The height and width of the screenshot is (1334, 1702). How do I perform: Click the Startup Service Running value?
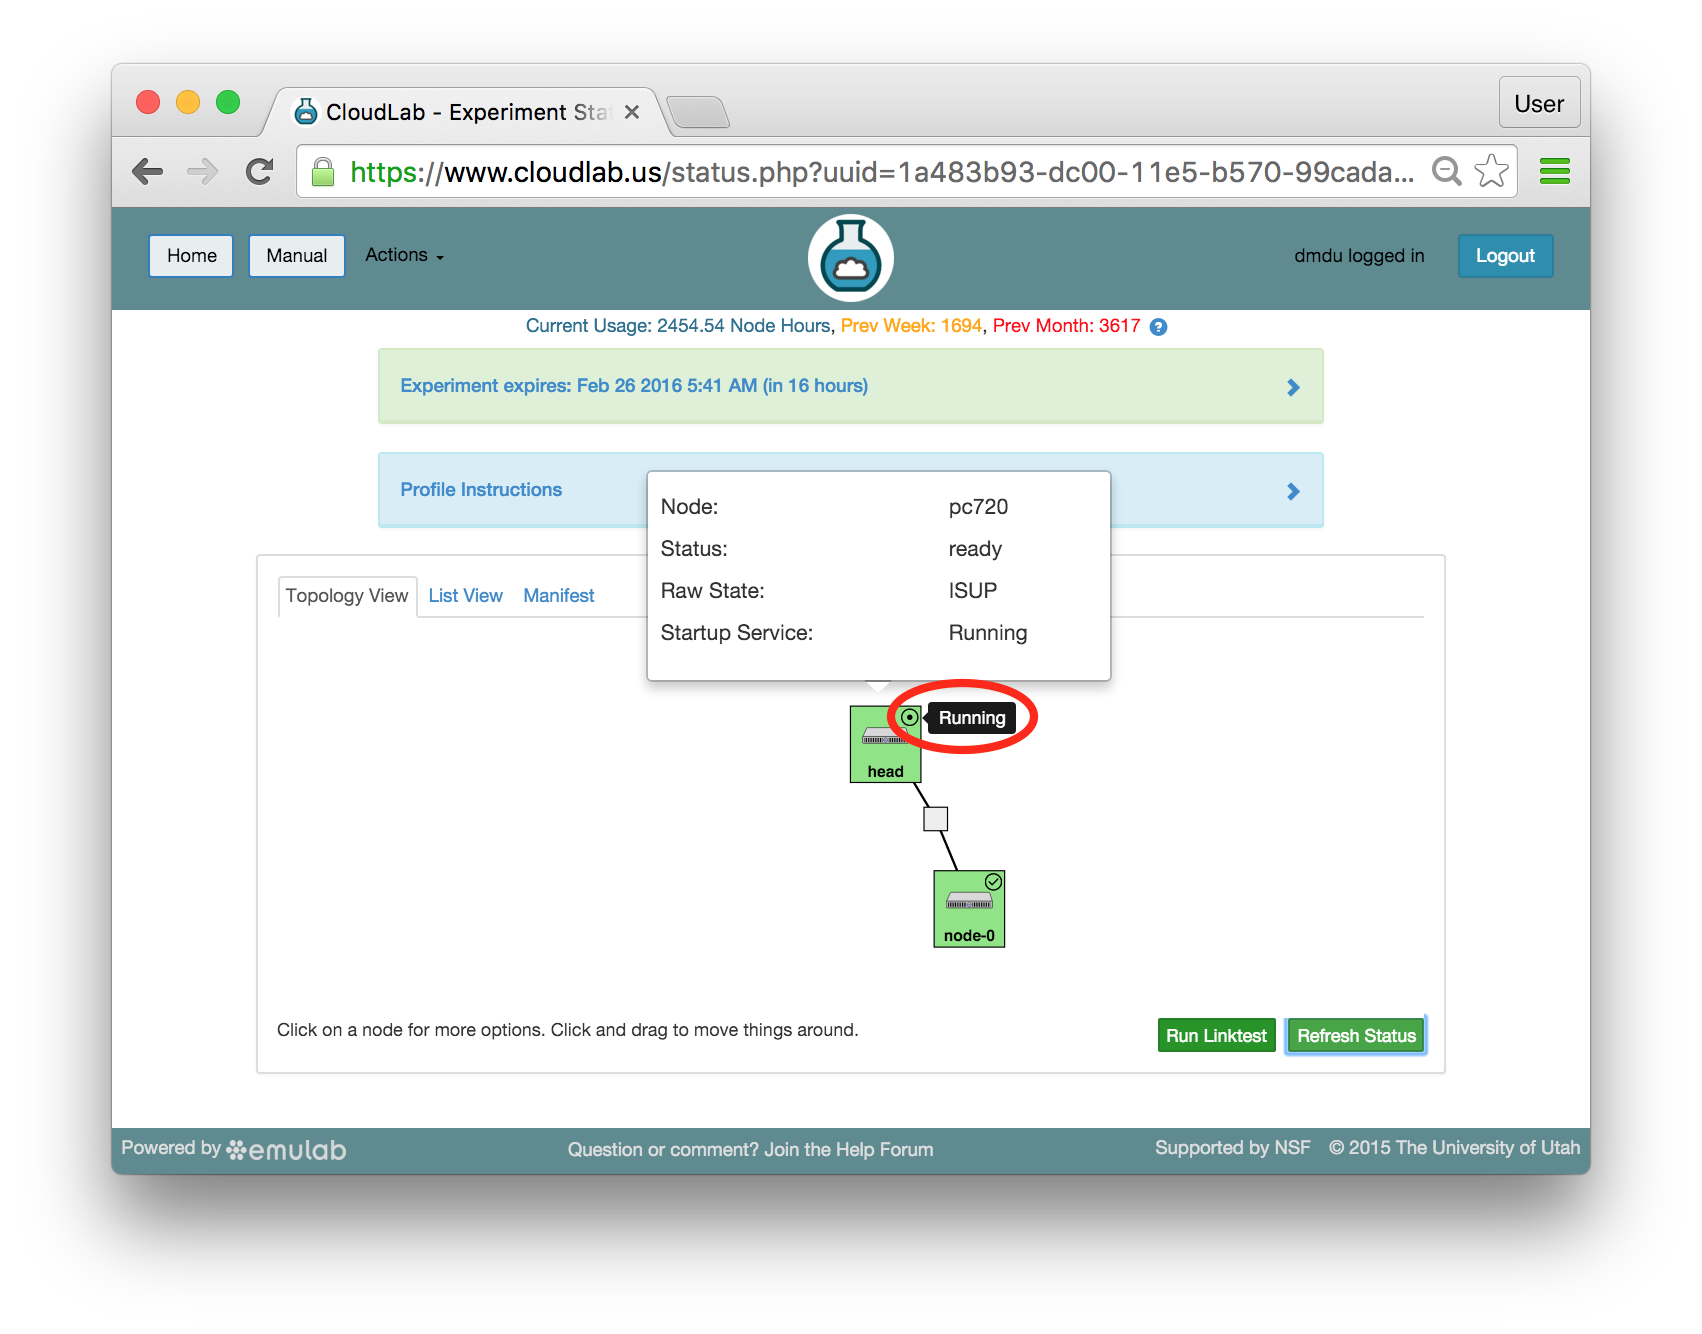point(988,633)
